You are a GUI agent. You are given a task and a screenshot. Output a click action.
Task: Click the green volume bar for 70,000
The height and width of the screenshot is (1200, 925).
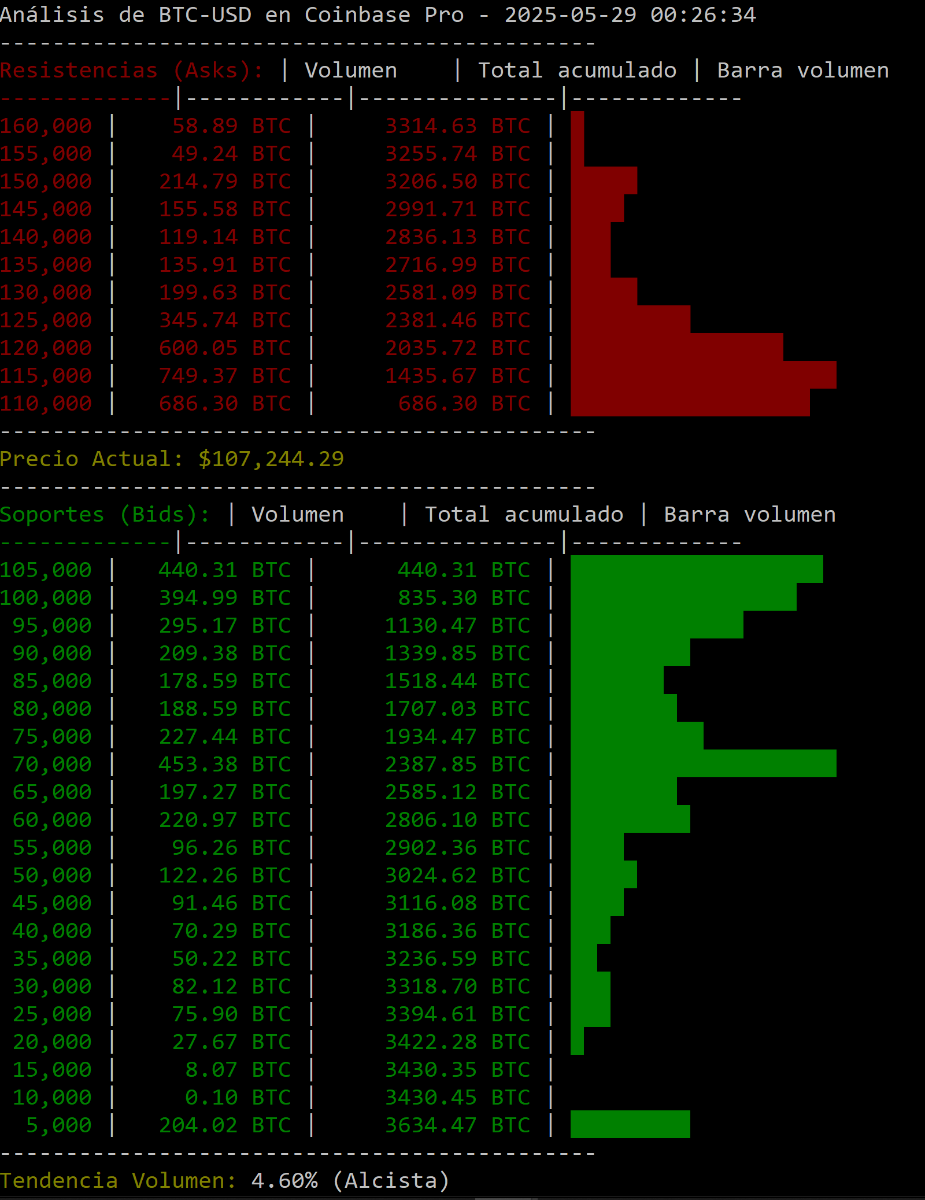point(703,763)
